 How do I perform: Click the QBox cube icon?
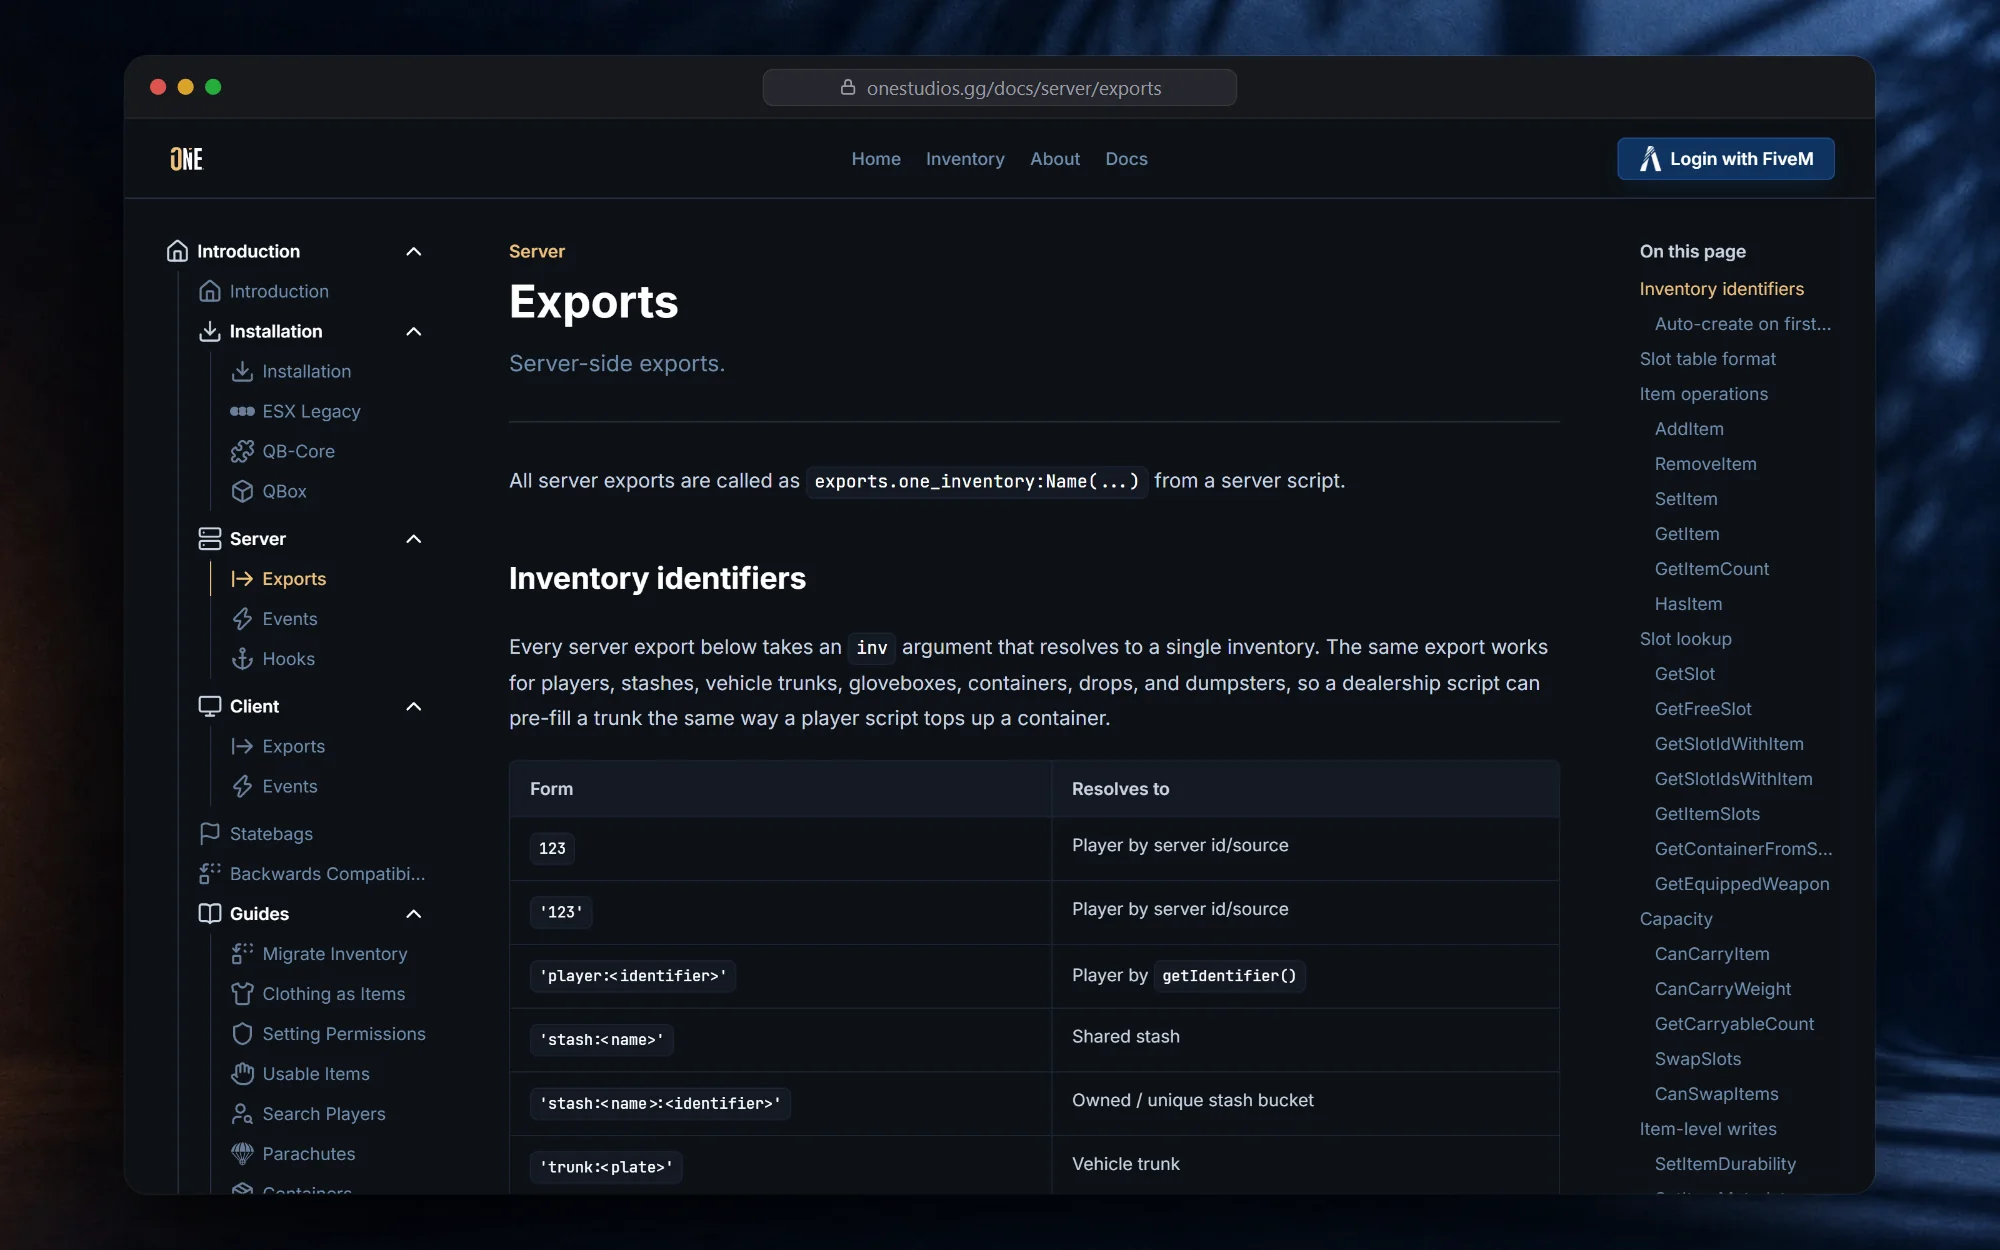(x=242, y=491)
